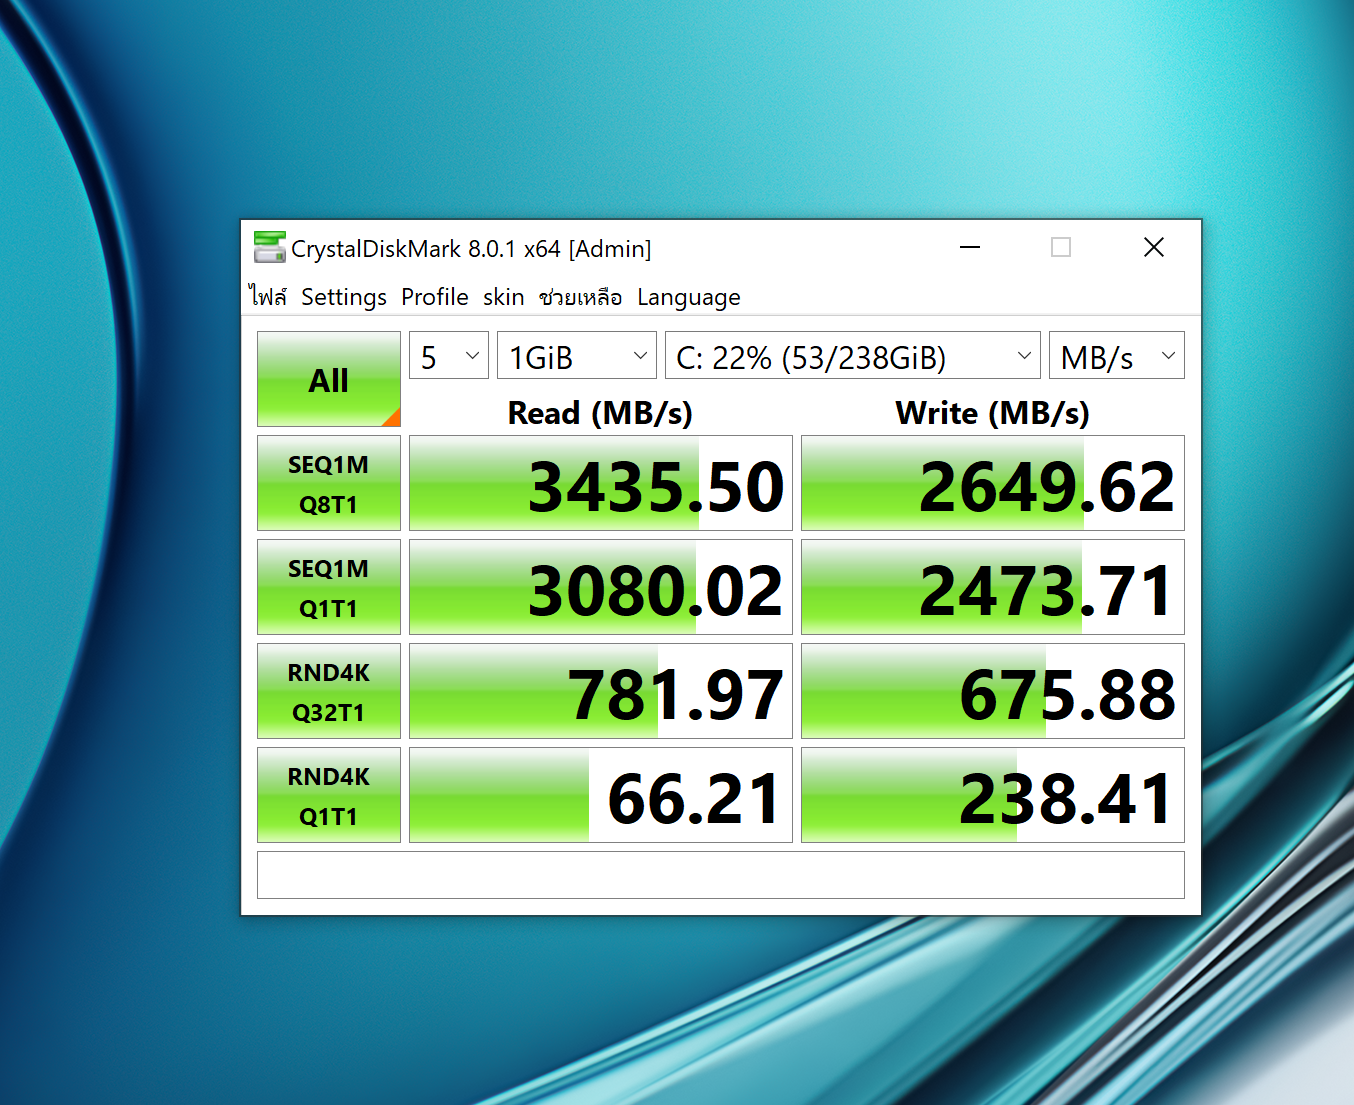Open the skin menu
The width and height of the screenshot is (1354, 1105).
click(504, 297)
